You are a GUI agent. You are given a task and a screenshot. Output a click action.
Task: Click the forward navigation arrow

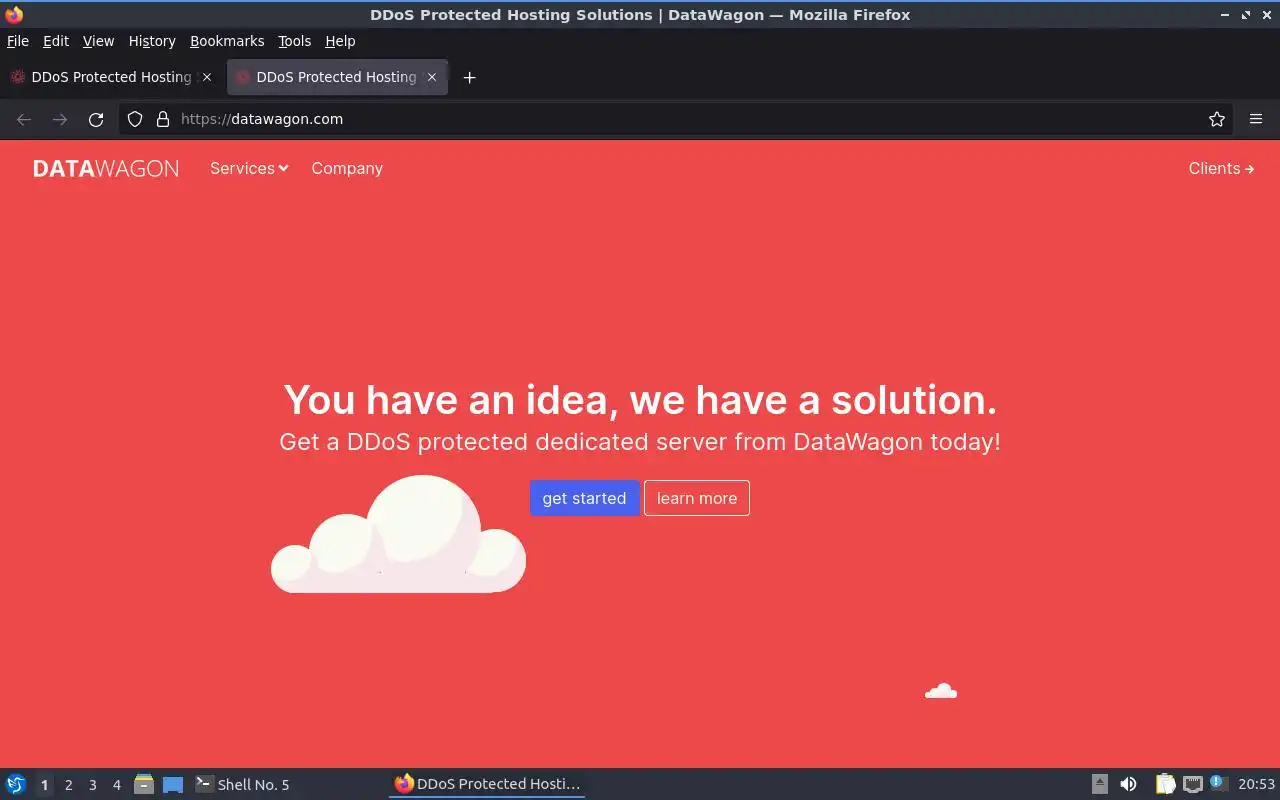click(60, 119)
